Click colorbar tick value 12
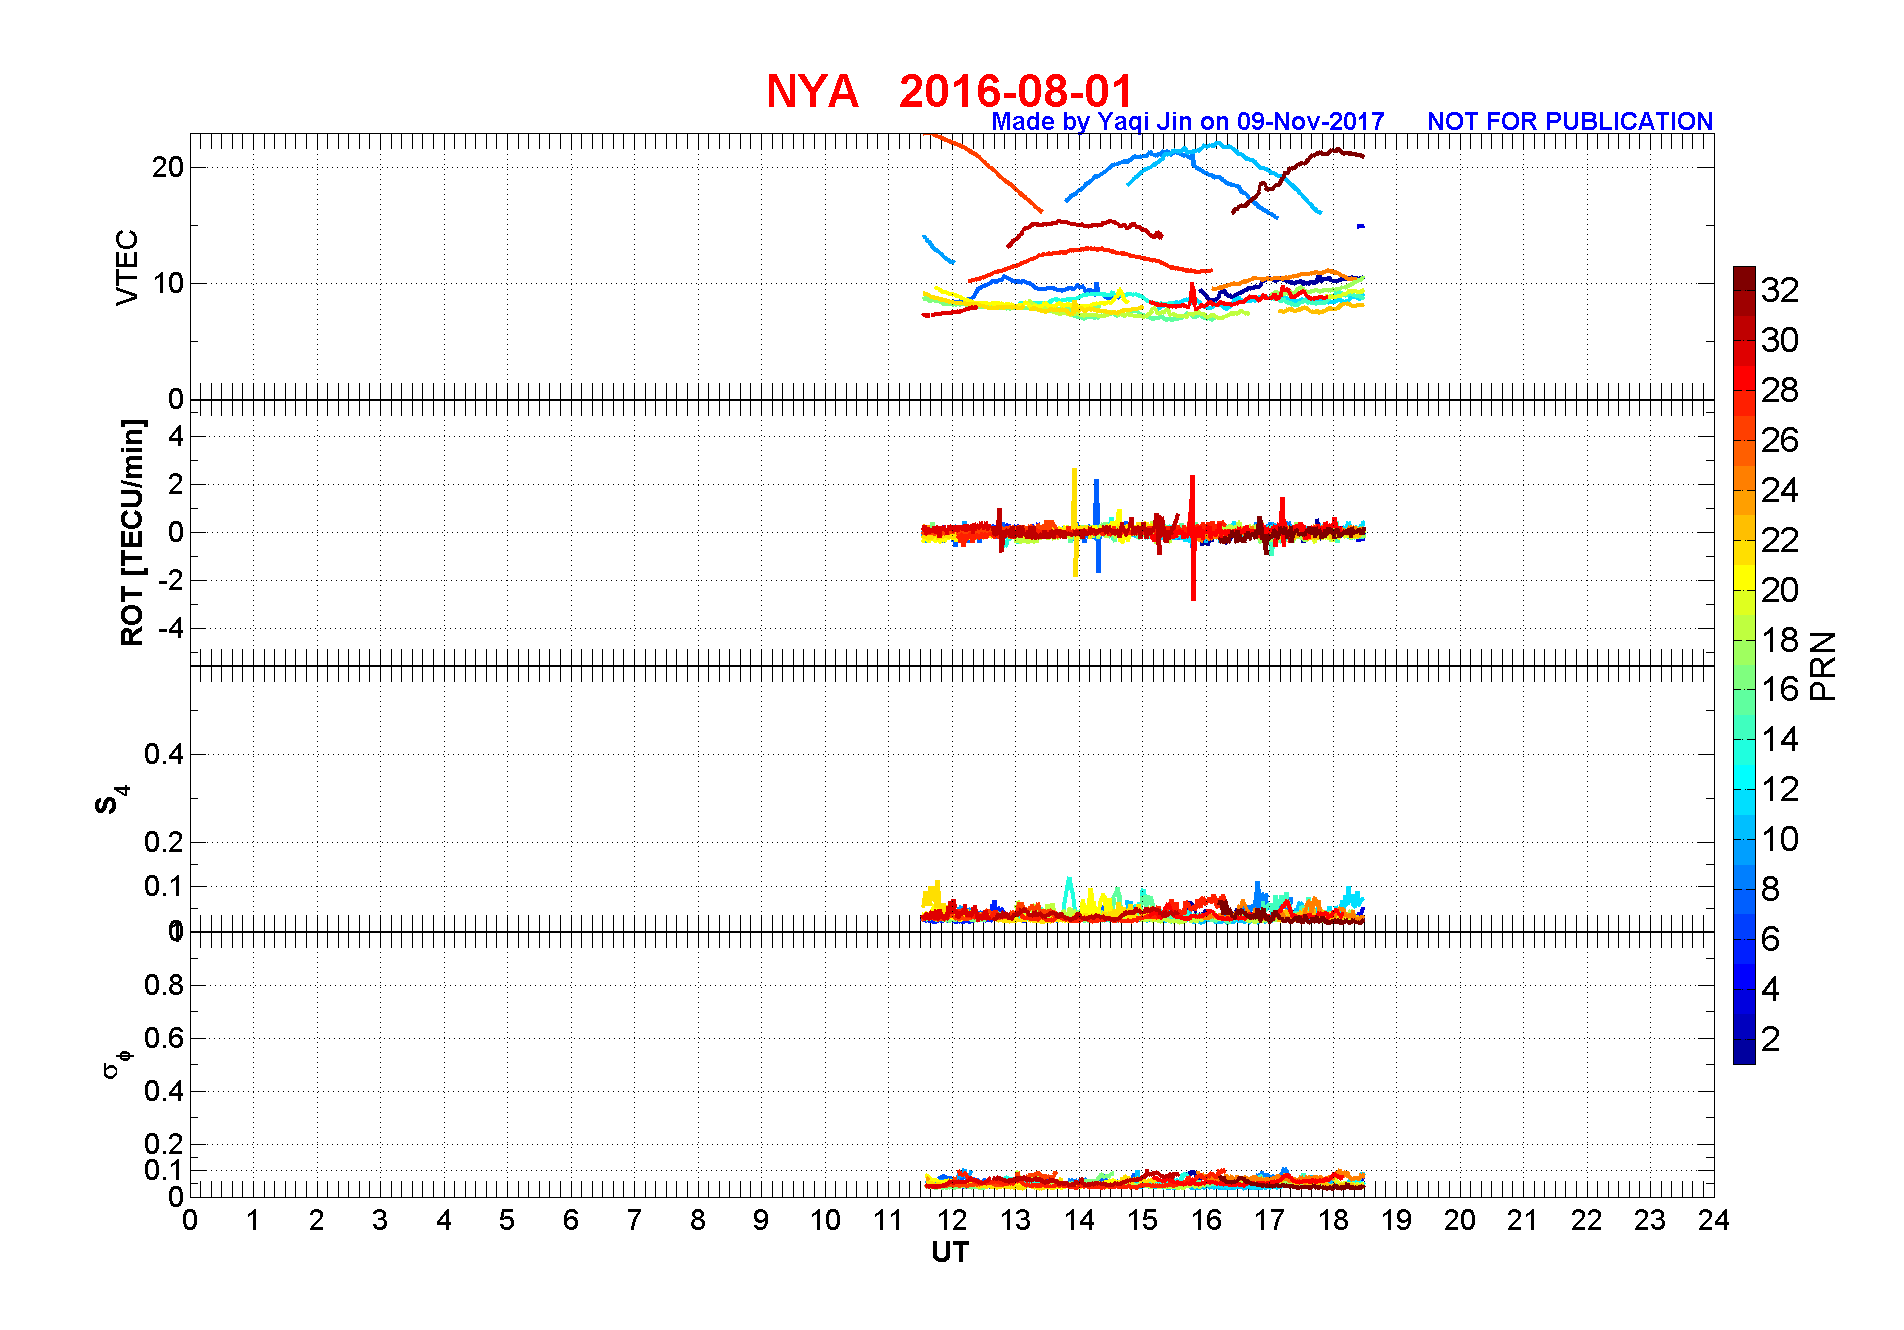Image resolution: width=1904 pixels, height=1330 pixels. (x=1780, y=789)
